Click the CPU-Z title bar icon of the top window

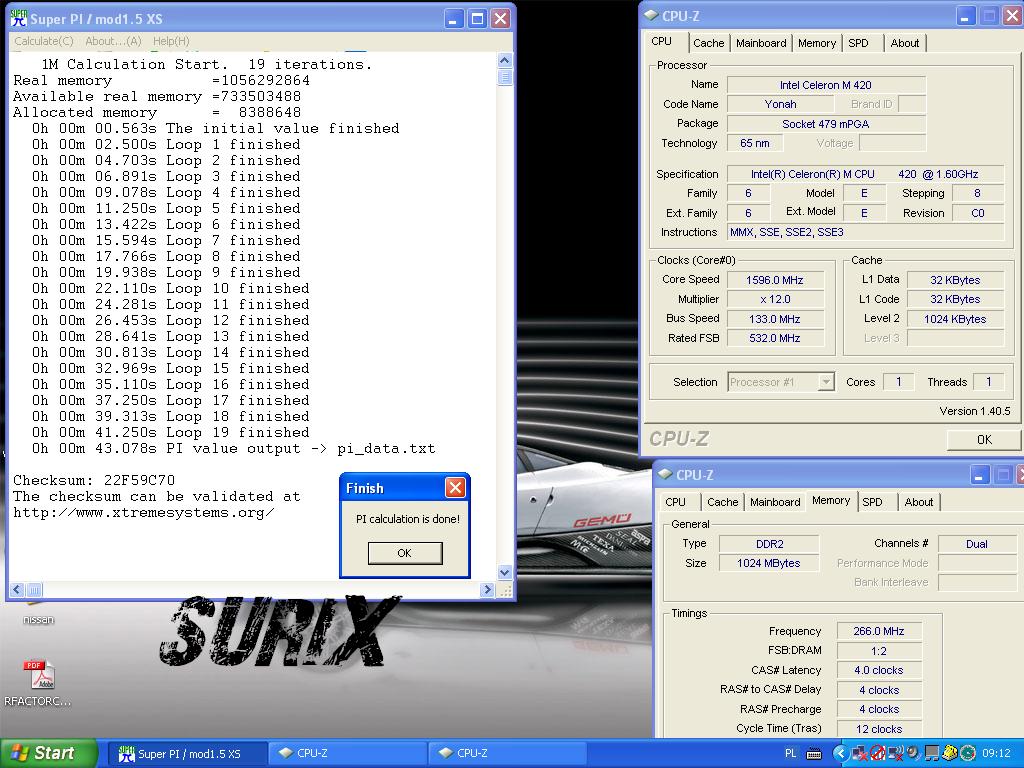coord(651,16)
